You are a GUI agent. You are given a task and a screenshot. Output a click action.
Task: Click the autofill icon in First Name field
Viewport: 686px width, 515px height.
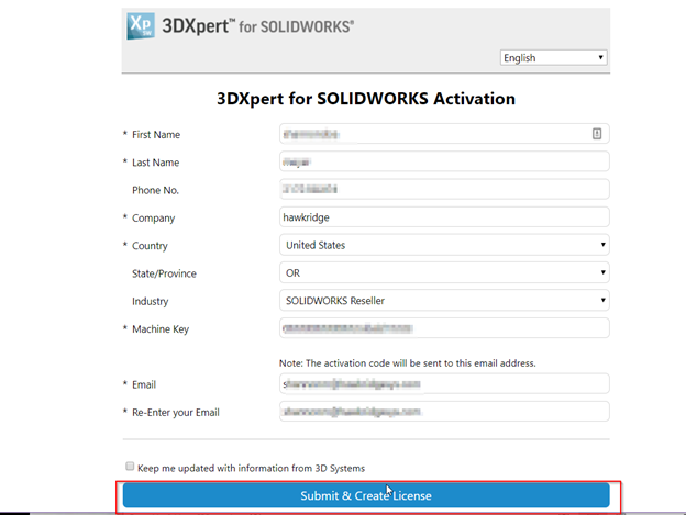point(597,133)
